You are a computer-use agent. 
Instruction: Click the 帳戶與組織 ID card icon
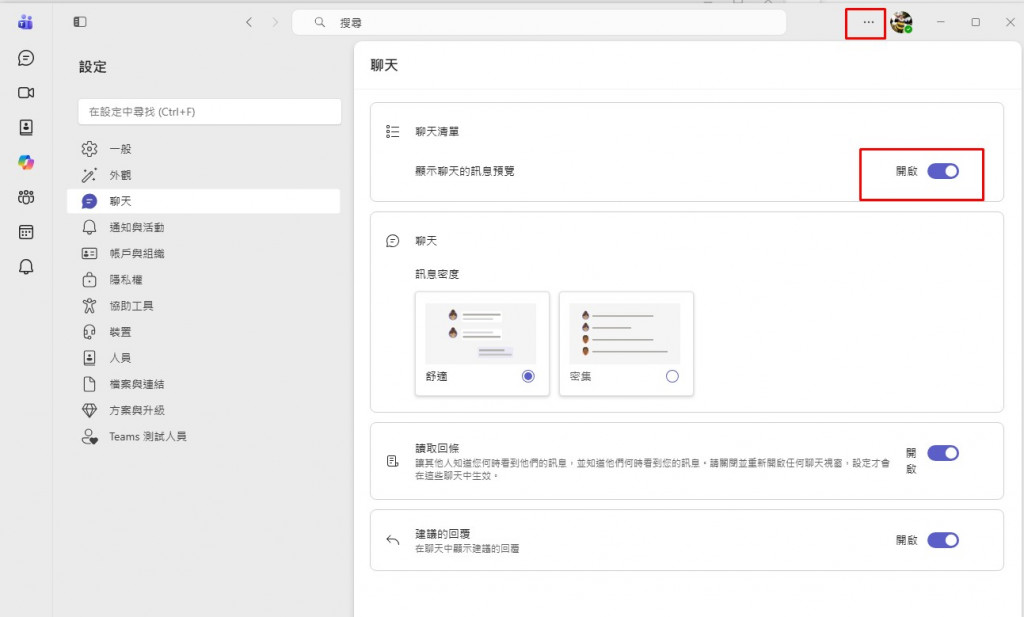click(x=89, y=253)
